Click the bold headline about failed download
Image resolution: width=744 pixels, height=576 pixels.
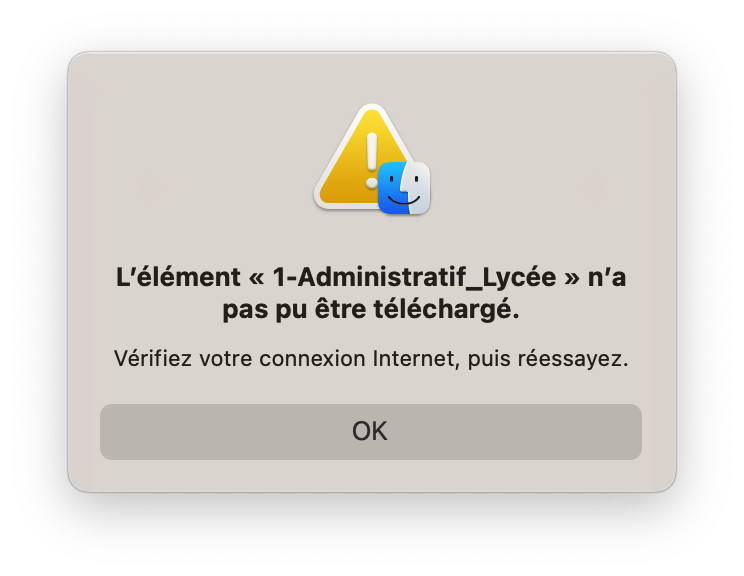(x=371, y=293)
